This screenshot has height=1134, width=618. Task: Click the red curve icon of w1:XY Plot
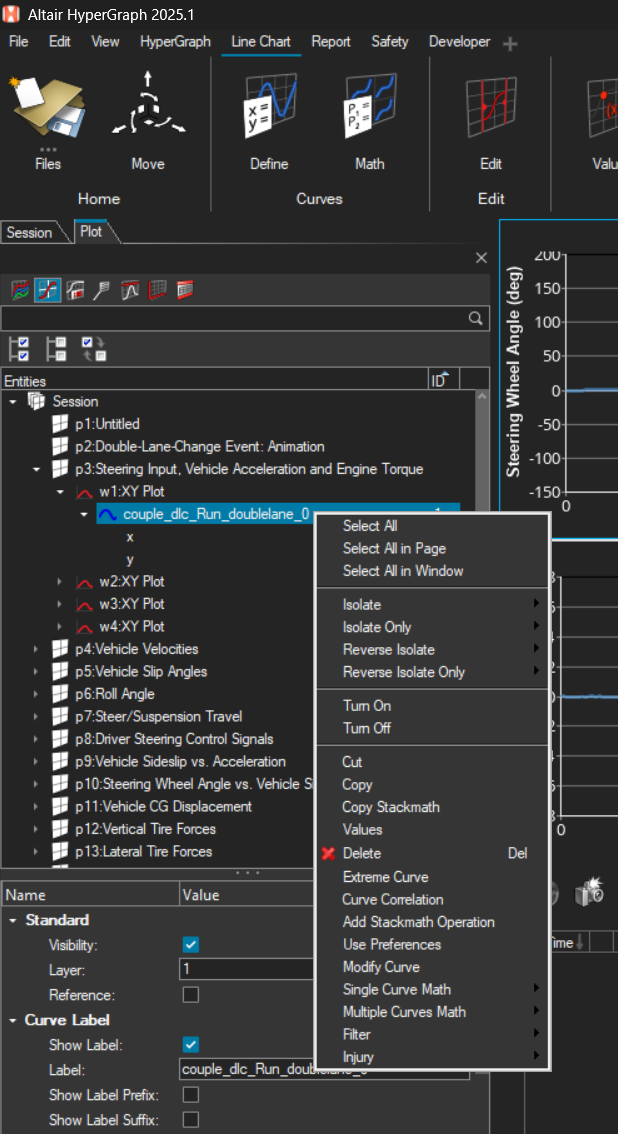coord(85,493)
